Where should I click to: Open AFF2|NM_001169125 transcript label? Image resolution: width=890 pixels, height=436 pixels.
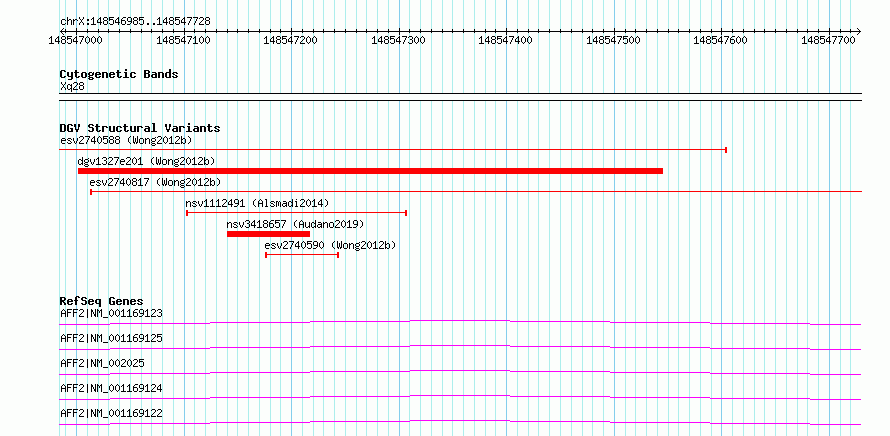pyautogui.click(x=111, y=338)
